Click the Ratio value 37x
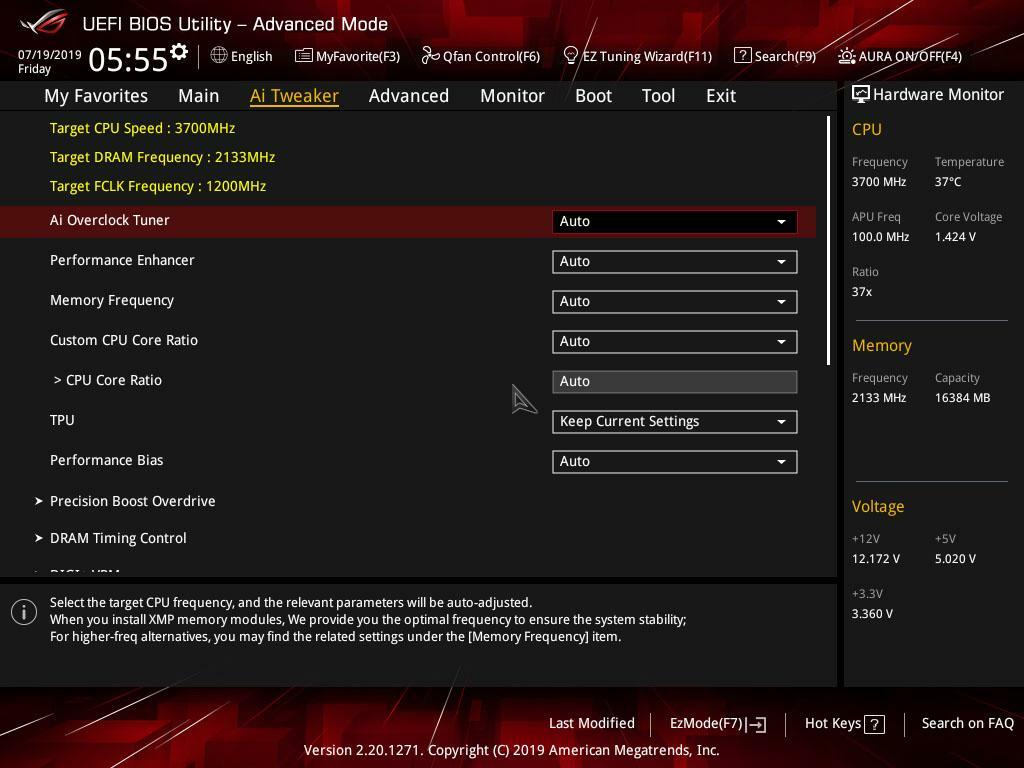 pos(861,292)
